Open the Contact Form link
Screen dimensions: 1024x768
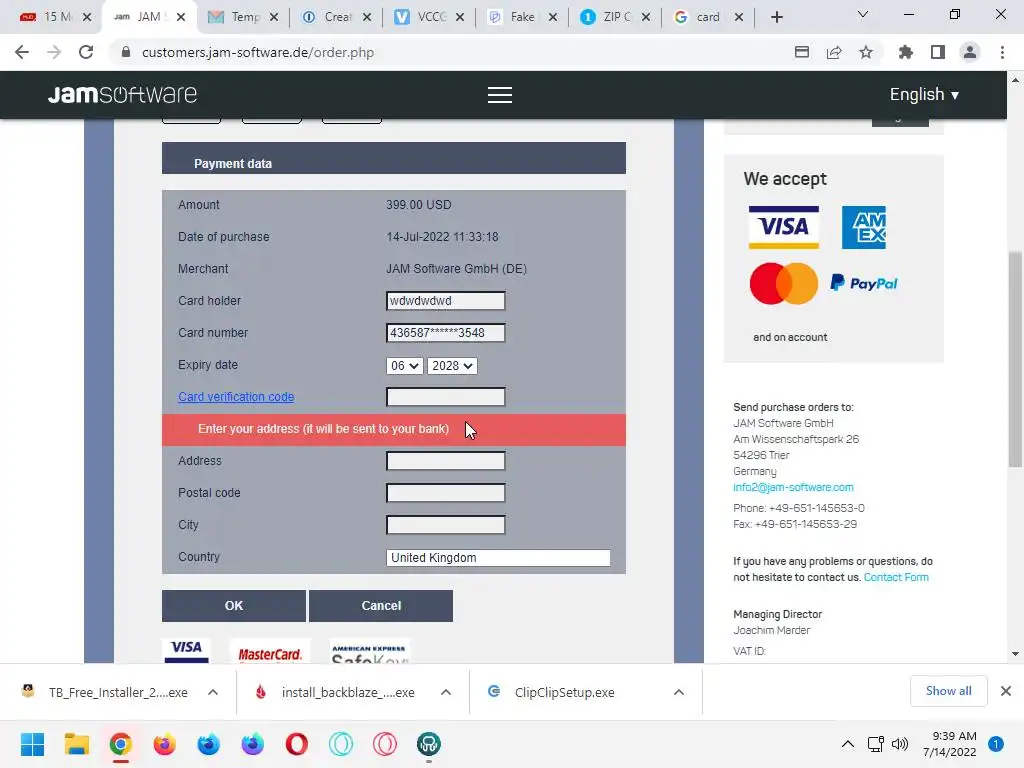(895, 577)
